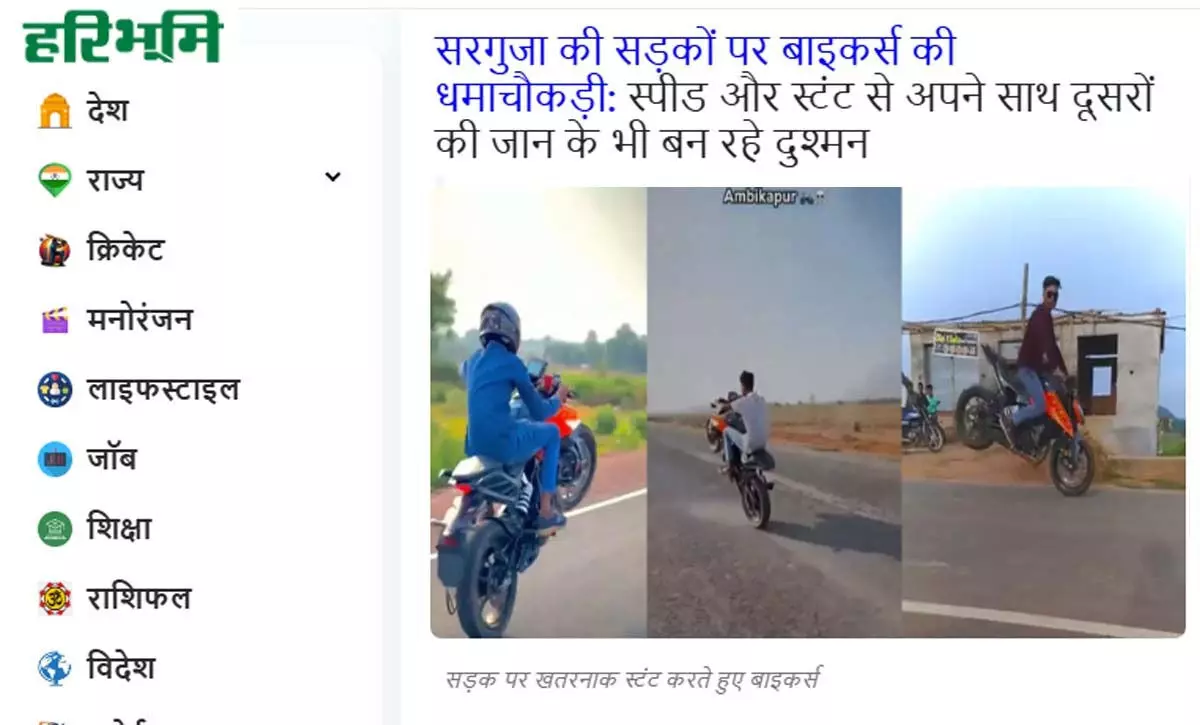Screen dimensions: 1200x725
Task: Open the राशिफल menu item
Action: [138, 598]
